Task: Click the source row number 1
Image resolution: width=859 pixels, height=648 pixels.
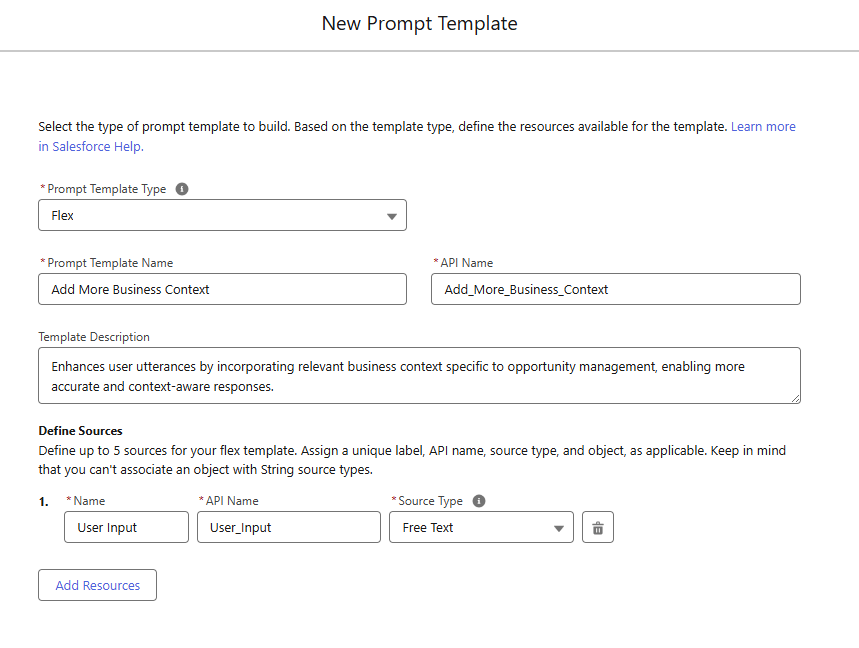Action: [x=44, y=502]
